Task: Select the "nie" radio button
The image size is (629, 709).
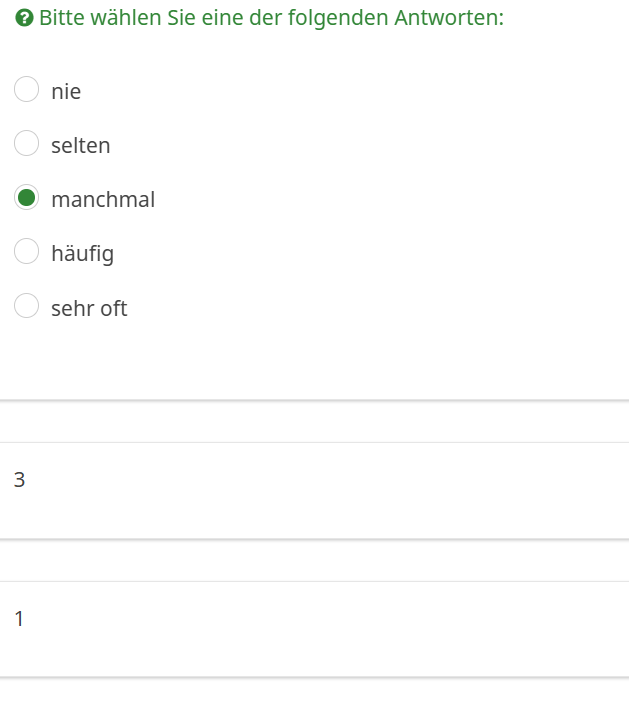Action: click(x=26, y=90)
